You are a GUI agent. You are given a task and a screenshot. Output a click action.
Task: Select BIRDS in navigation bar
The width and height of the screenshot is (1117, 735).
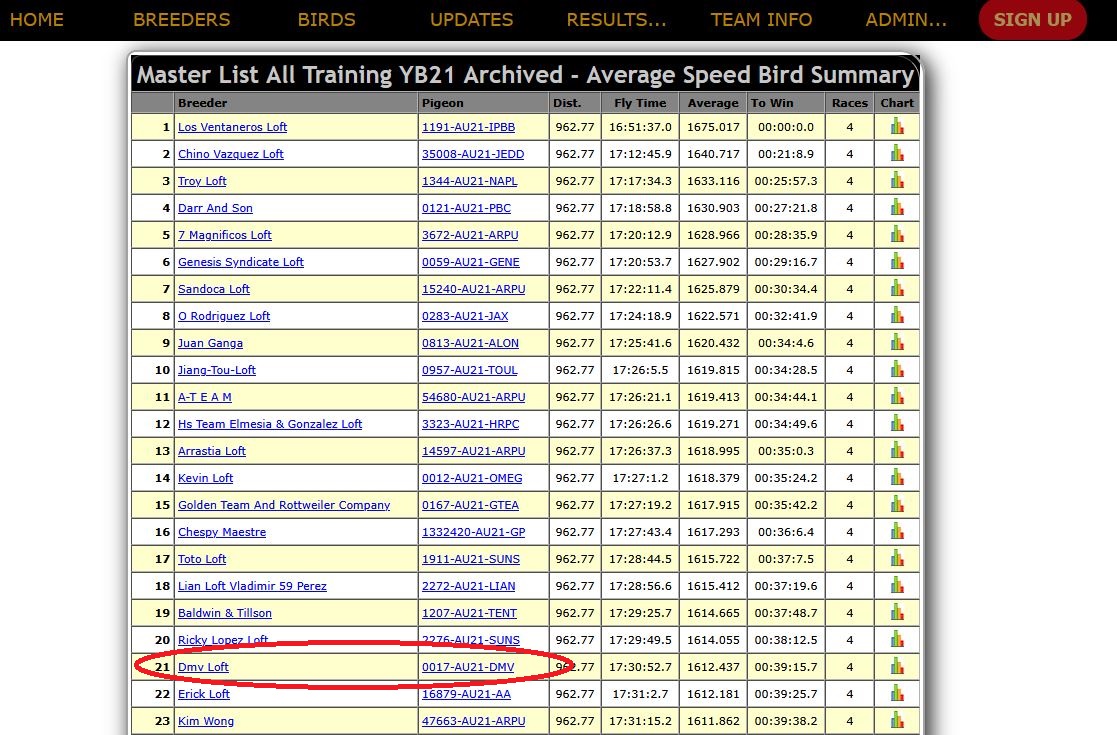click(x=326, y=20)
